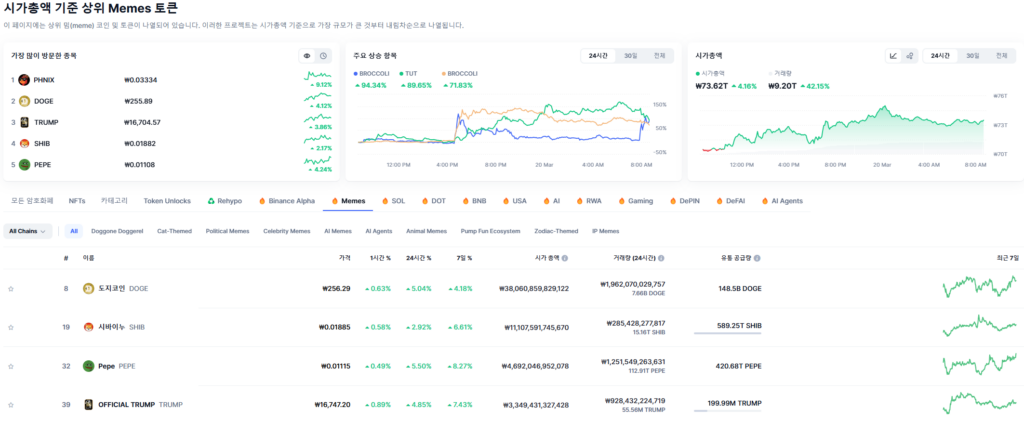Open the OFFICIAL TRUMP 7-day sparkline chart
1024x421 pixels.
(979, 403)
